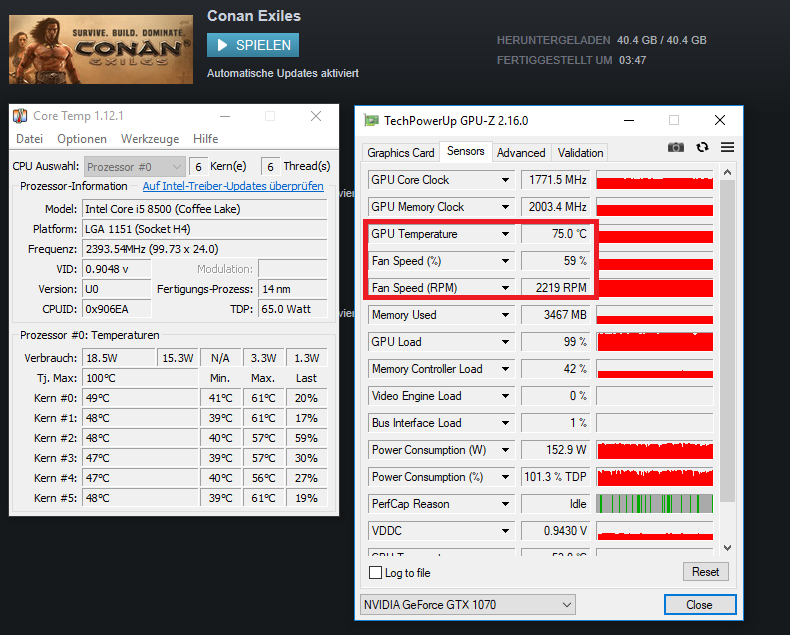Click the Reset button in GPU-Z
Screen dimensions: 790x635
coord(705,572)
